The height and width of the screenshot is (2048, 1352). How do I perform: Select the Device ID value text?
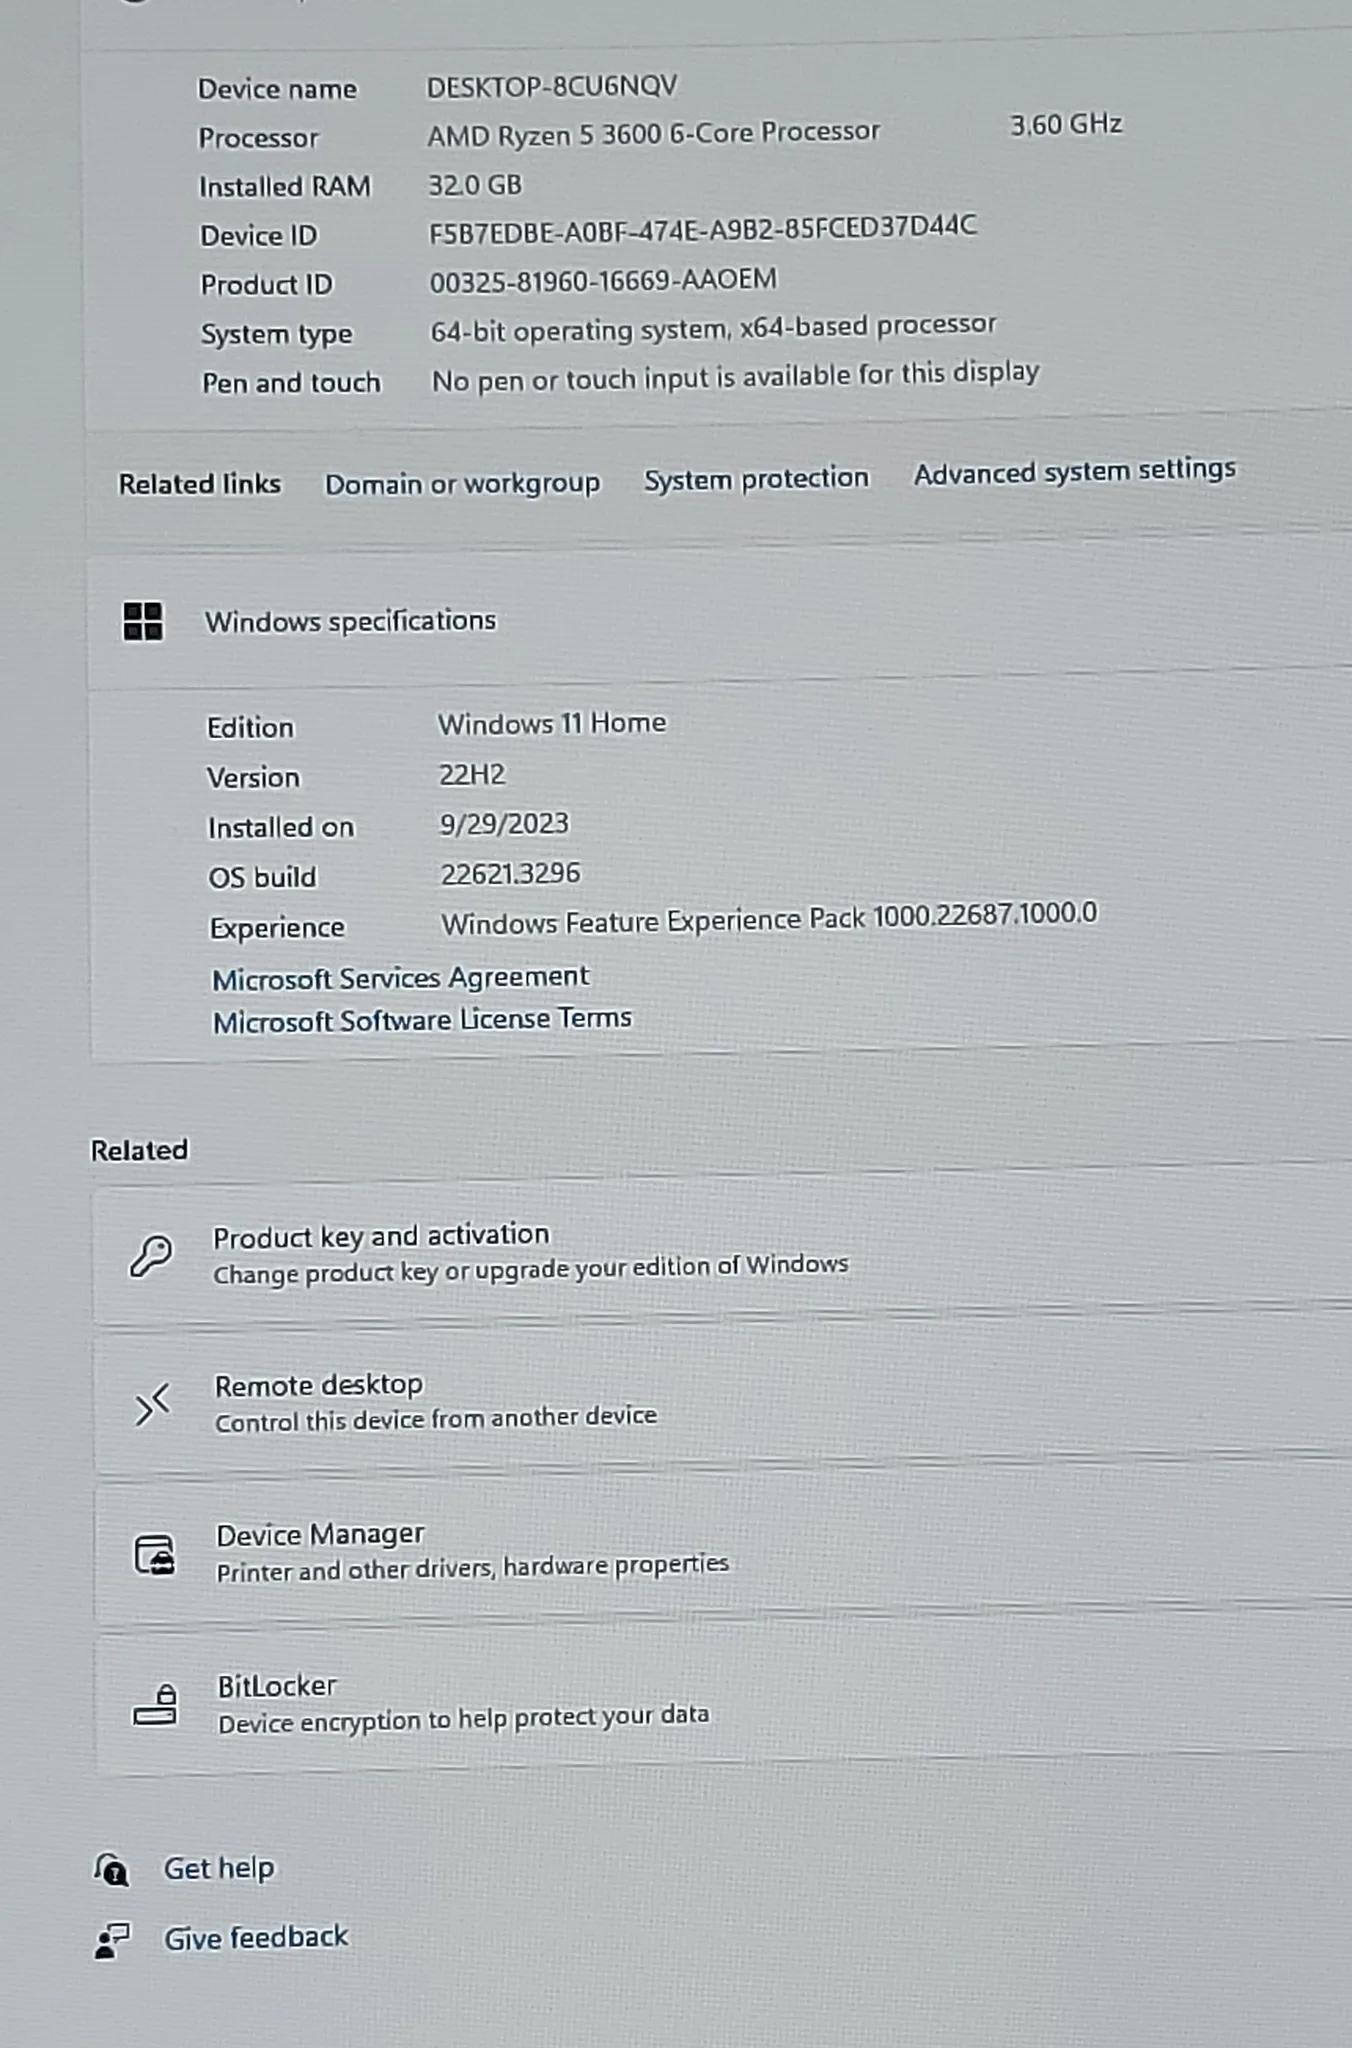(x=703, y=230)
